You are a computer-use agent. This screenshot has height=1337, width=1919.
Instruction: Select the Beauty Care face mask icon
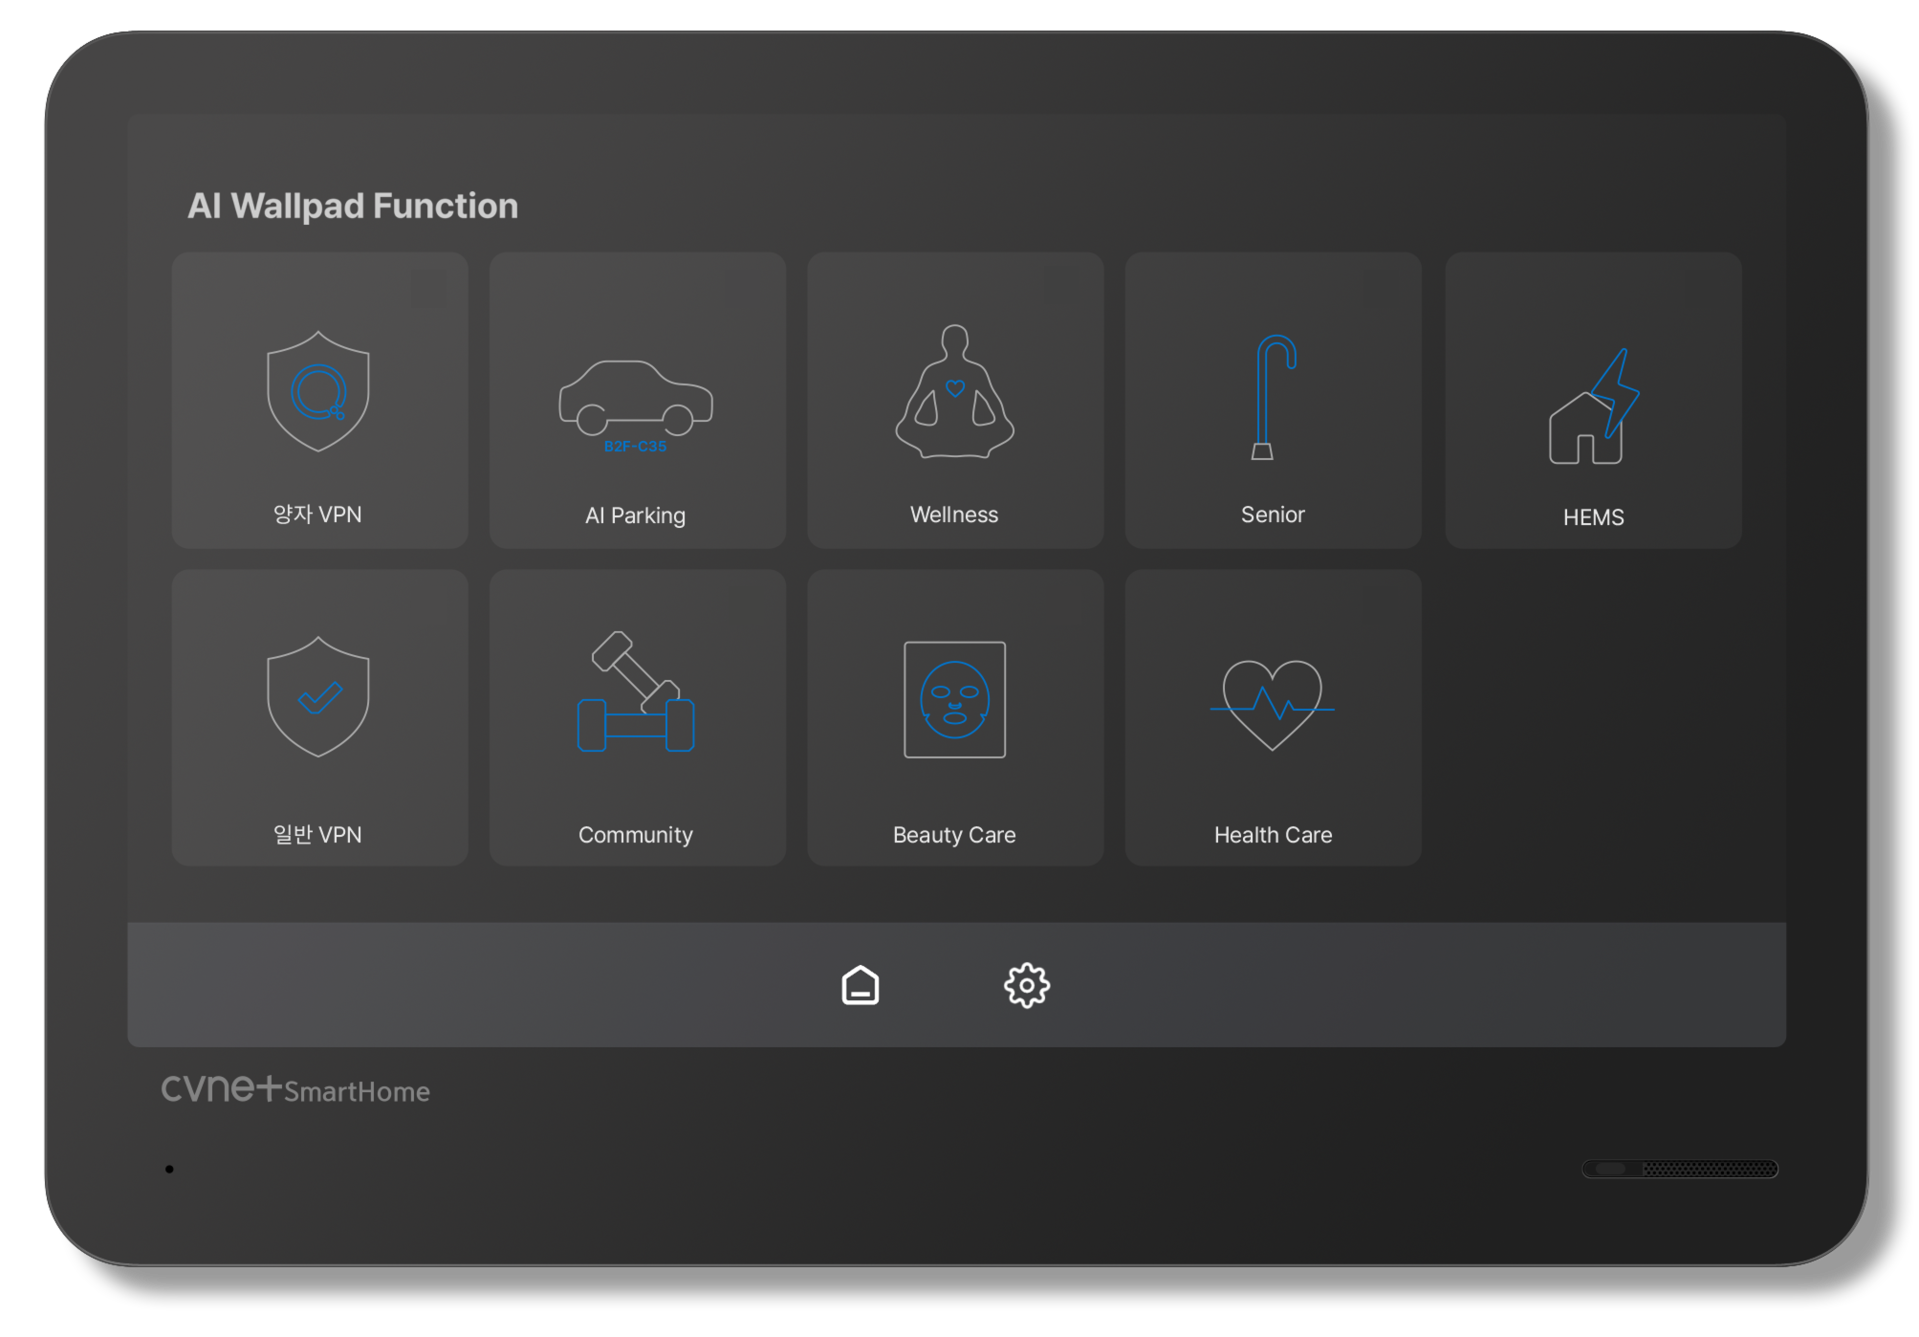click(x=954, y=699)
